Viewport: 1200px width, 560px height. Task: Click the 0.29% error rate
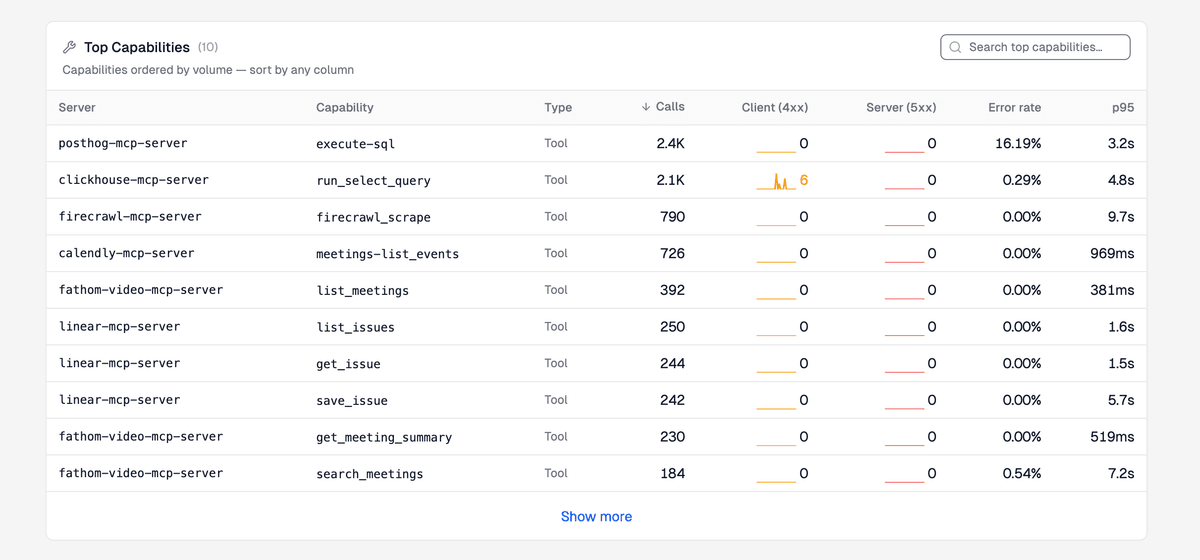click(x=1022, y=180)
